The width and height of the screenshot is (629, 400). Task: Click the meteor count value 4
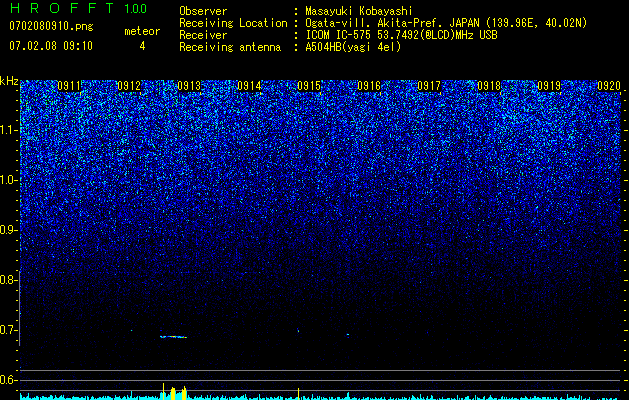(142, 46)
